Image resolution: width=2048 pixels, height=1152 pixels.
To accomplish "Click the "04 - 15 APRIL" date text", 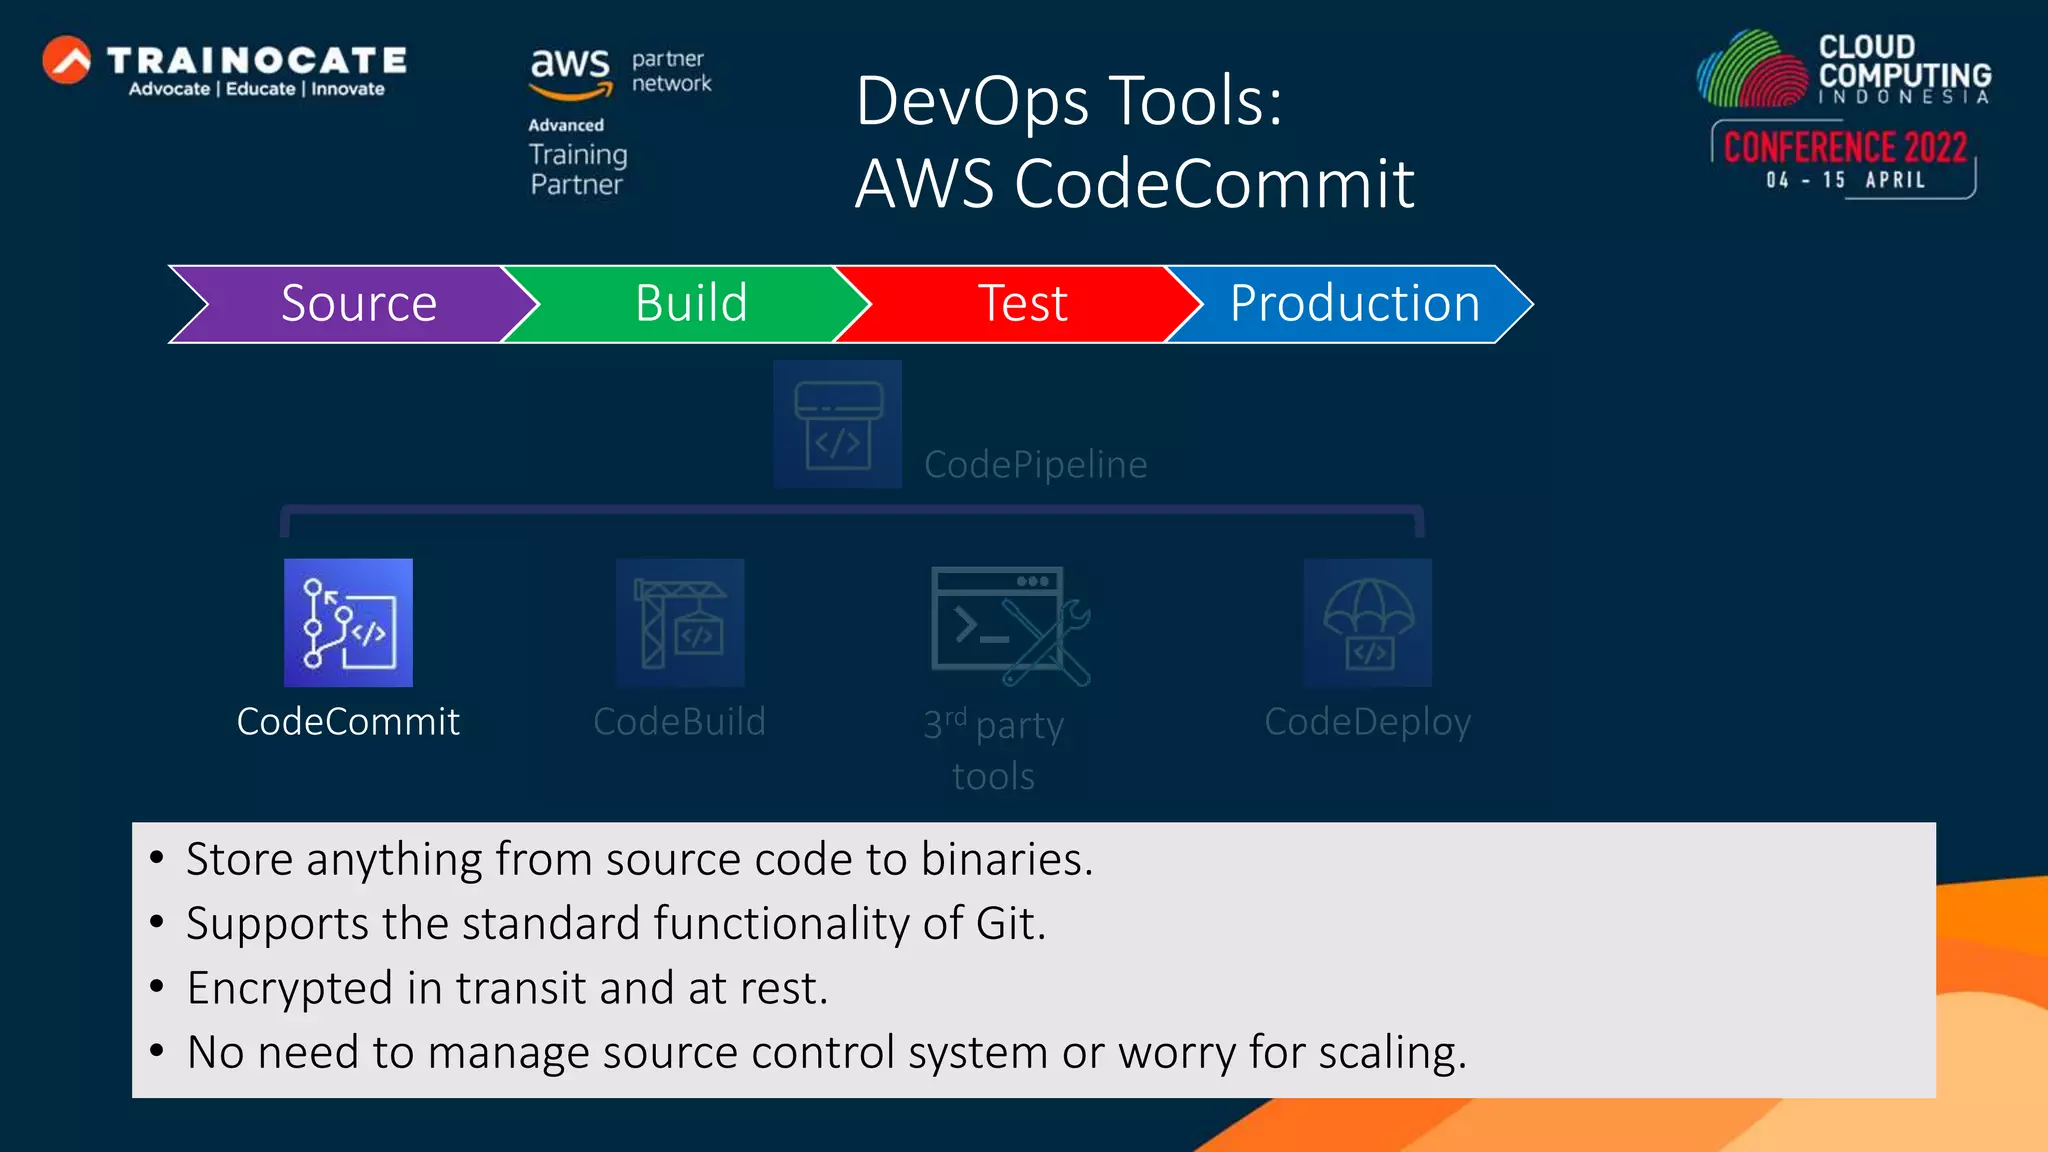I will coord(1845,180).
